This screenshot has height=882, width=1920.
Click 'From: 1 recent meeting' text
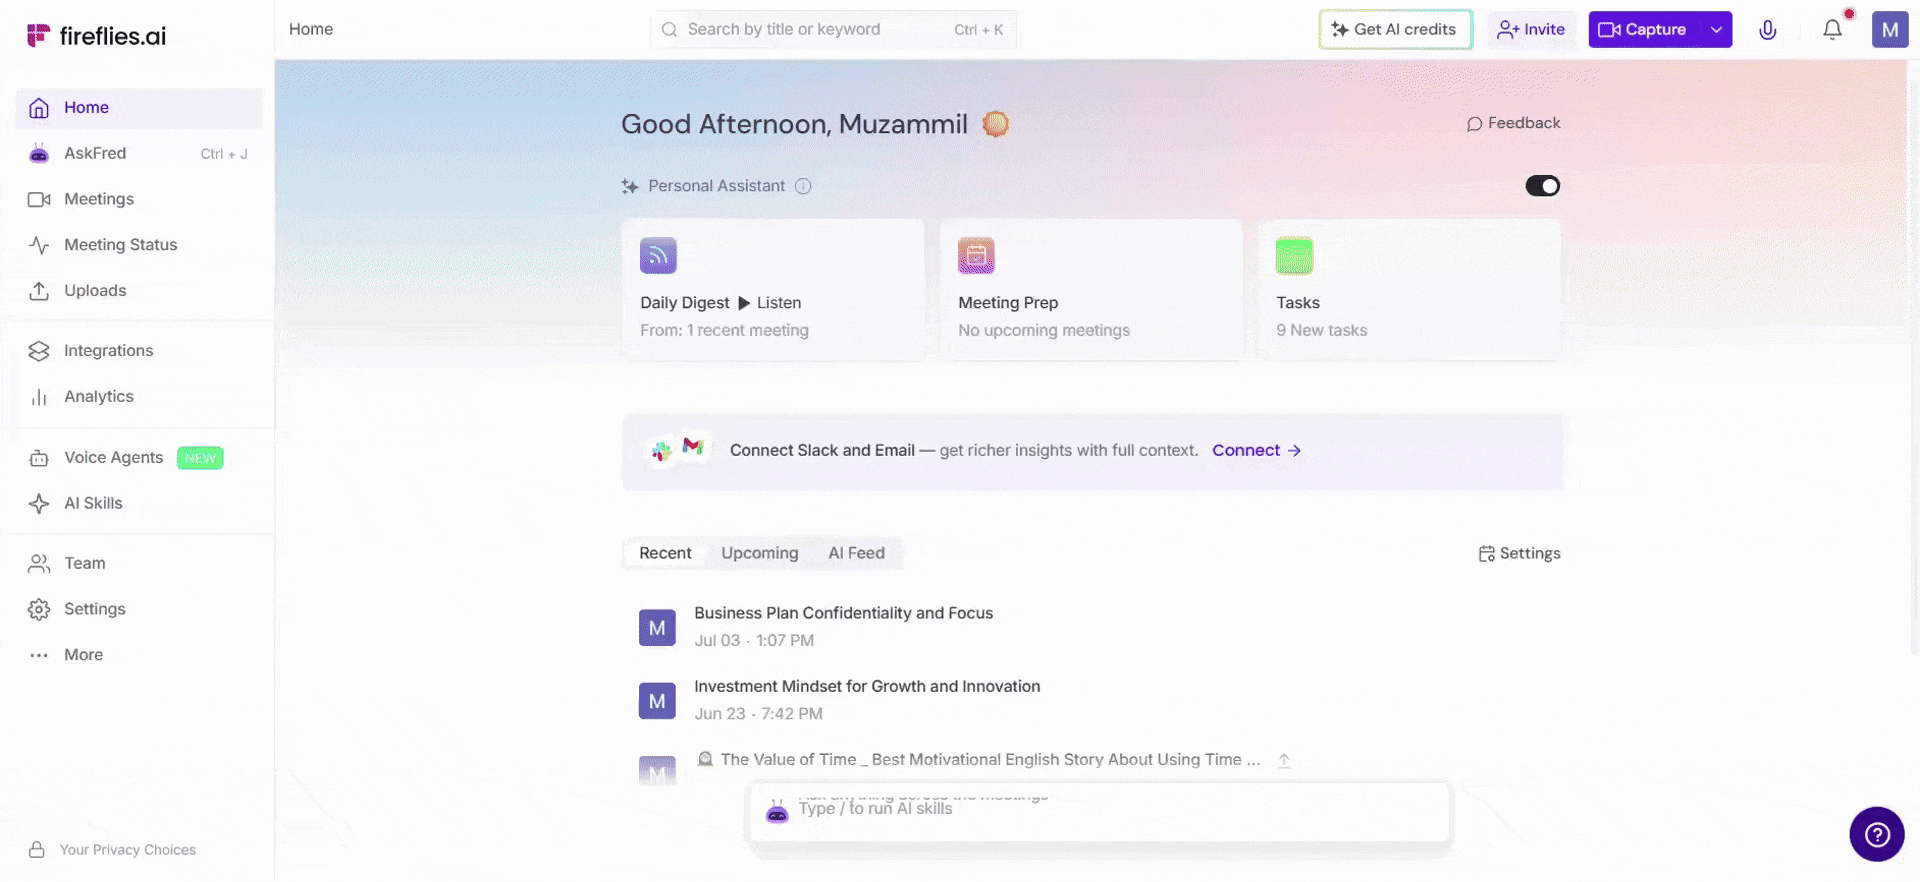[x=724, y=331]
